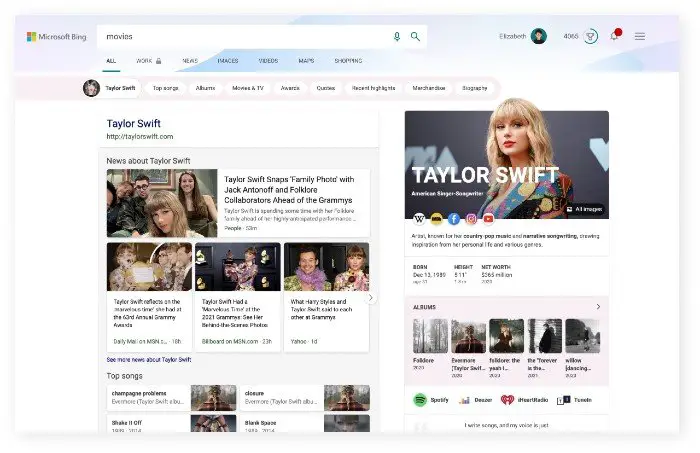This screenshot has height=453, width=700.
Task: Switch to the VIDEOS search tab
Action: pyautogui.click(x=268, y=61)
